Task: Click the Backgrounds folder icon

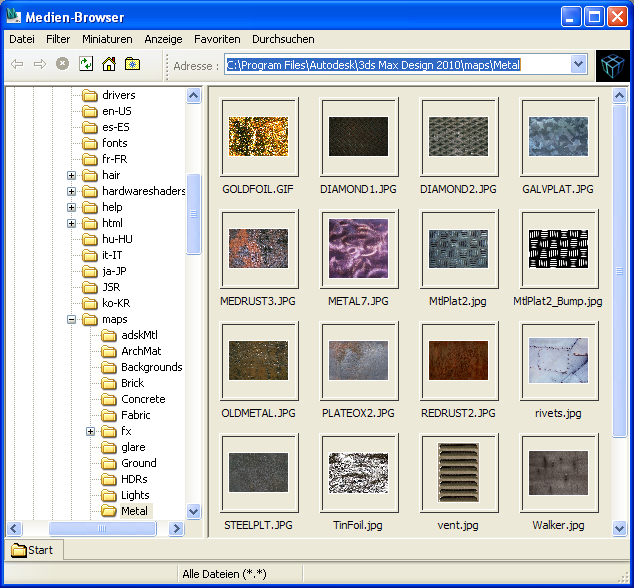Action: click(109, 367)
